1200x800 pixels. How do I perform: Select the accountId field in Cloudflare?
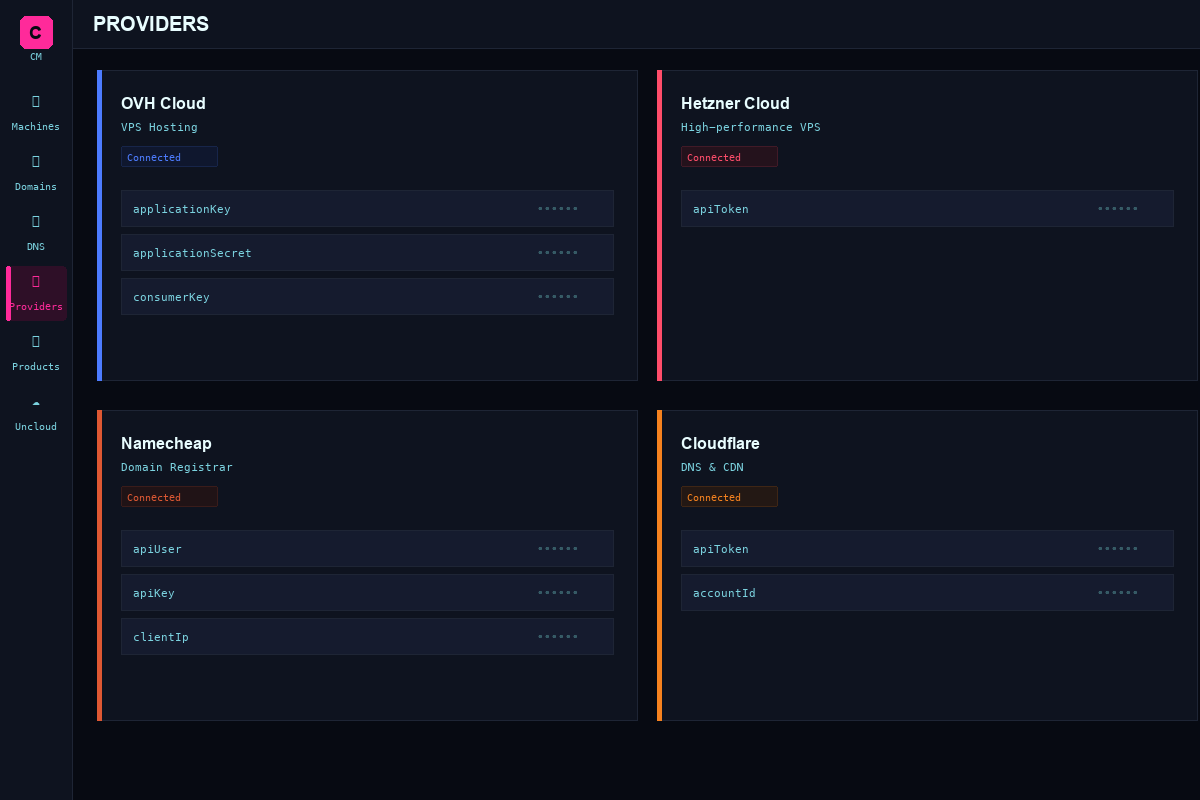pyautogui.click(x=927, y=593)
